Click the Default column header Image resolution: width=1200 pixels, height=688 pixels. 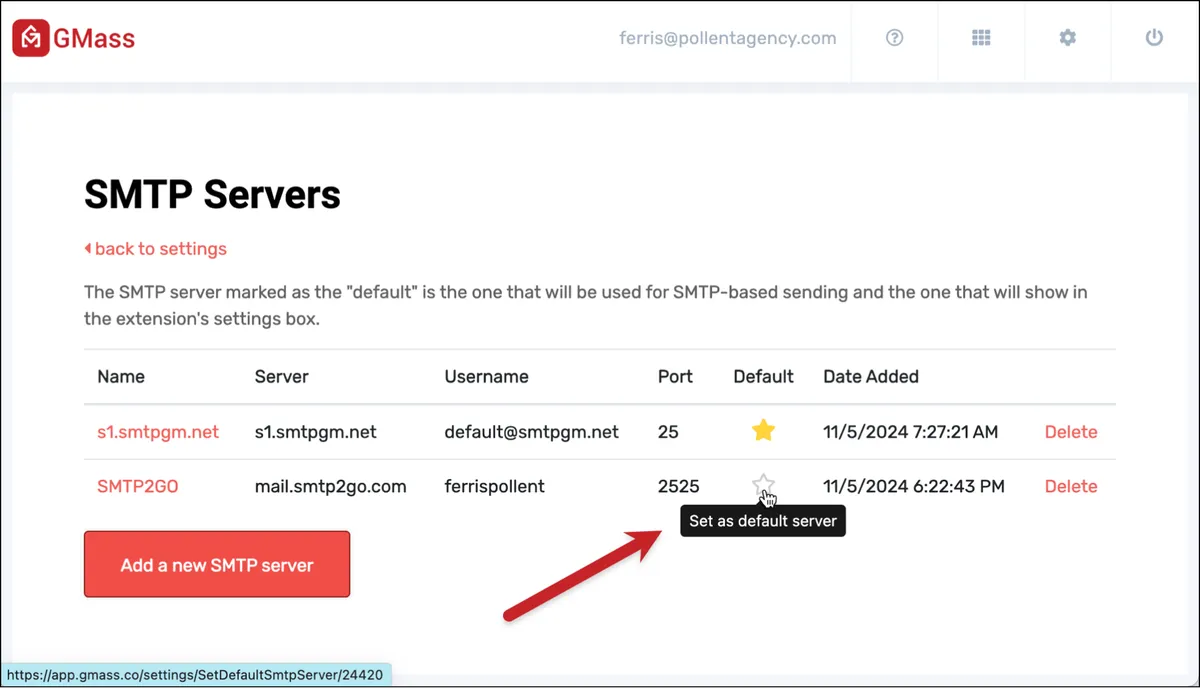(763, 377)
